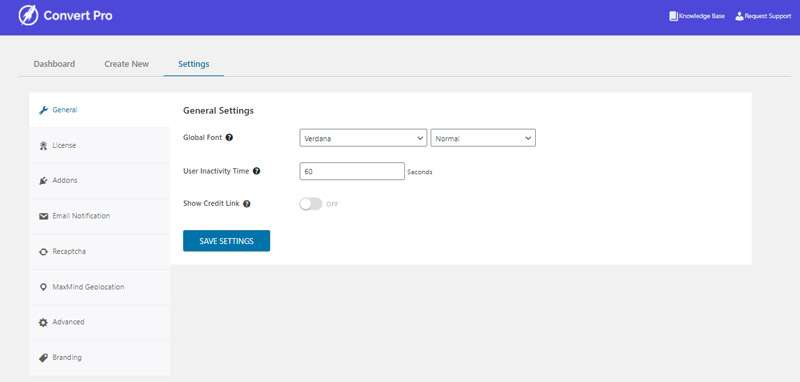Click the Knowledge Base book icon

[673, 16]
